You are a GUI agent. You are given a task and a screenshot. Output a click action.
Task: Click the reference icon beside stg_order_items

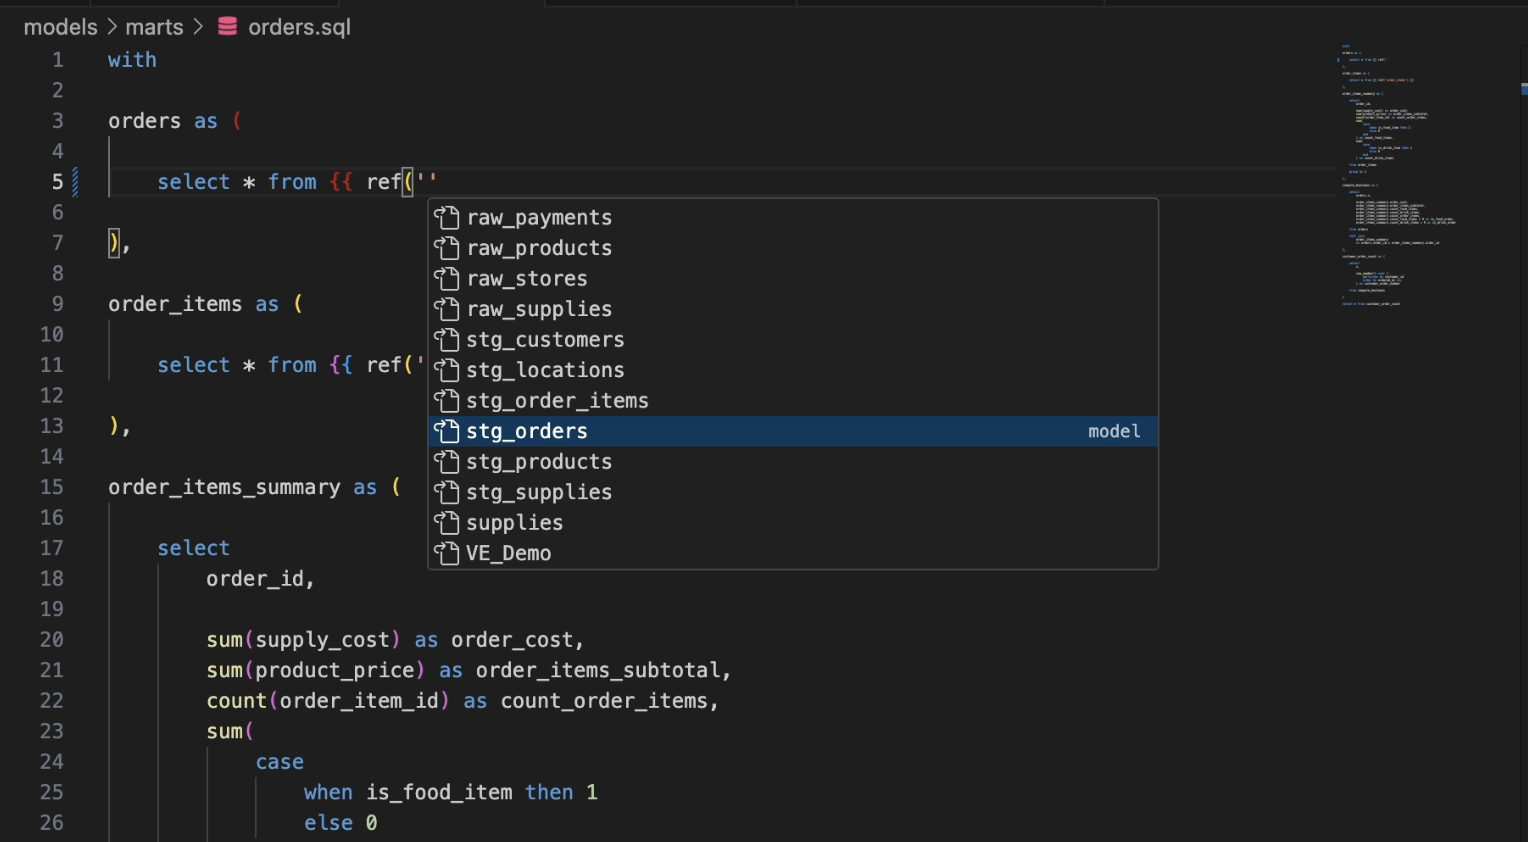pos(447,400)
